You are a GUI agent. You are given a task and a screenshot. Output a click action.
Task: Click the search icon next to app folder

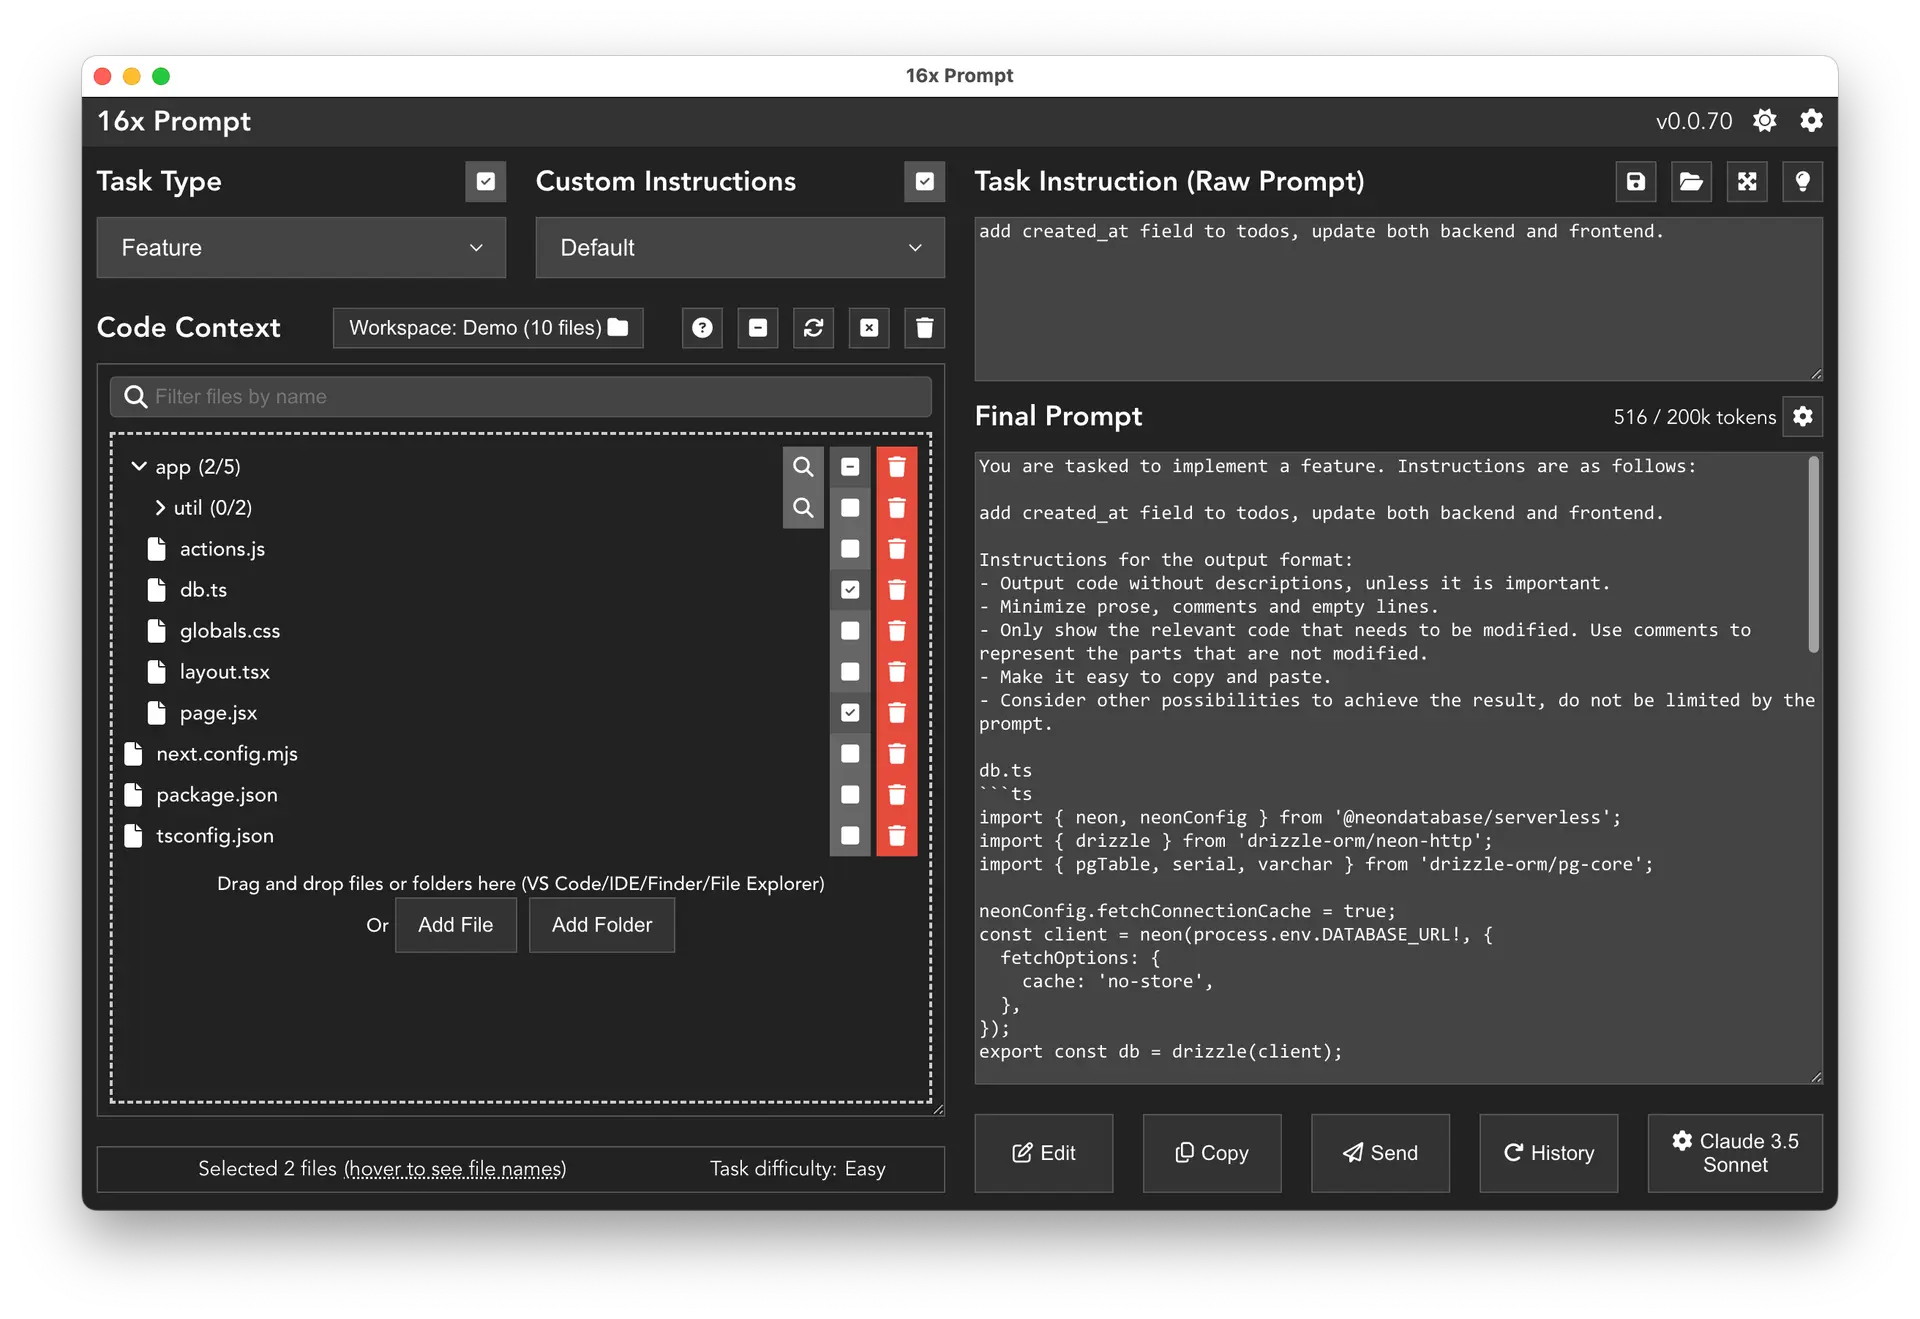click(802, 465)
